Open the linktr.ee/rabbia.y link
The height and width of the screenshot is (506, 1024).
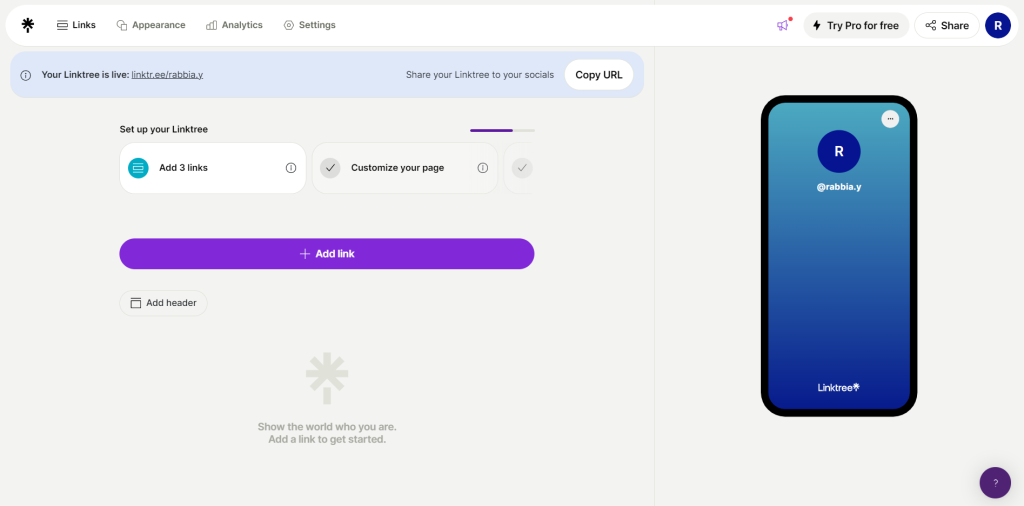tap(167, 74)
